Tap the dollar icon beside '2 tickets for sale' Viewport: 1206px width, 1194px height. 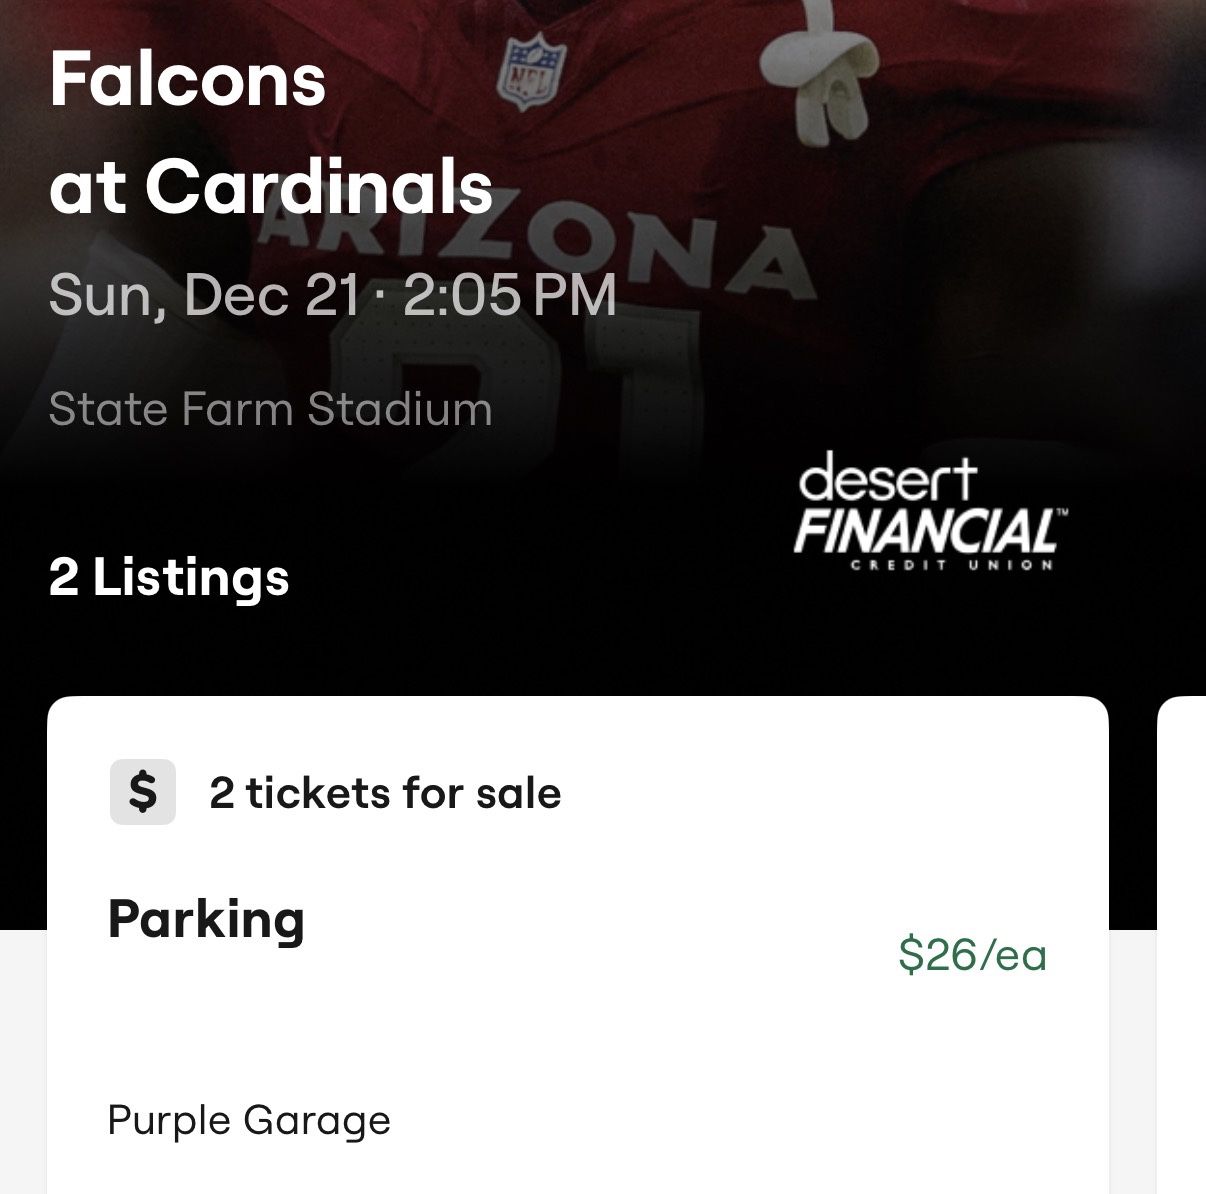[141, 793]
